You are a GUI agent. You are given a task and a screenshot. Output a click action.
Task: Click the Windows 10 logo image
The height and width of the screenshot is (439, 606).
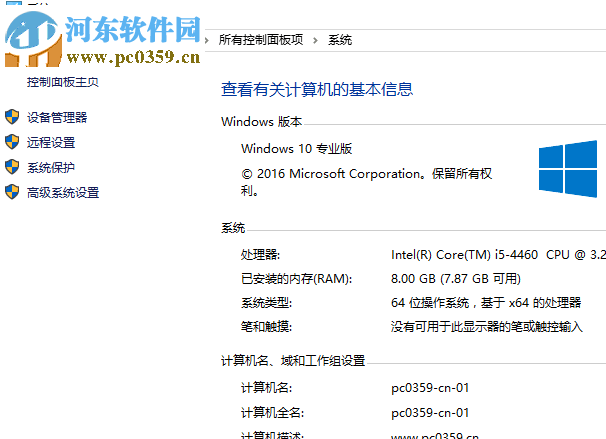pos(568,169)
